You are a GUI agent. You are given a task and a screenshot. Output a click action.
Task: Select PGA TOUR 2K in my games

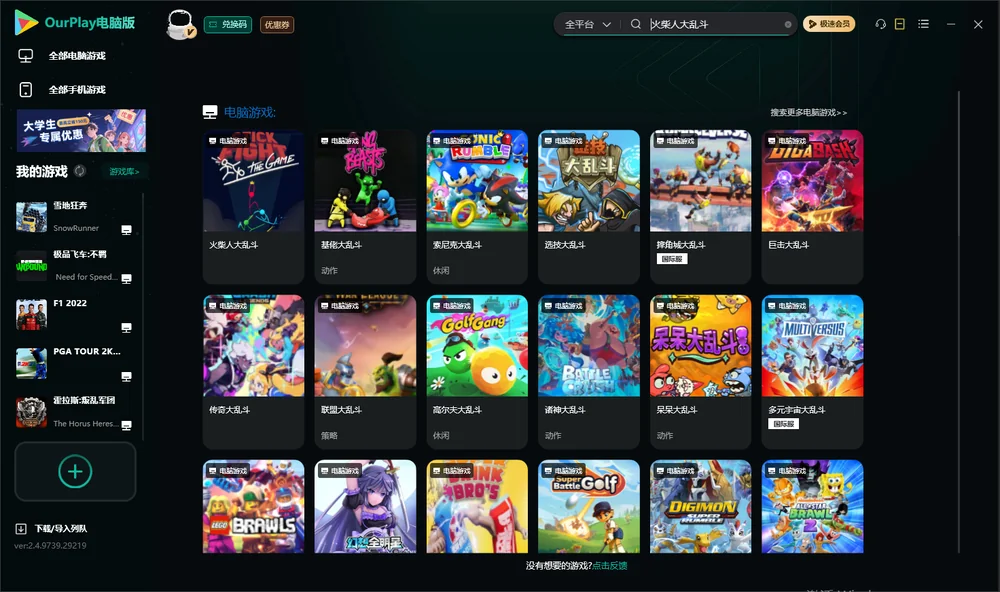75,364
